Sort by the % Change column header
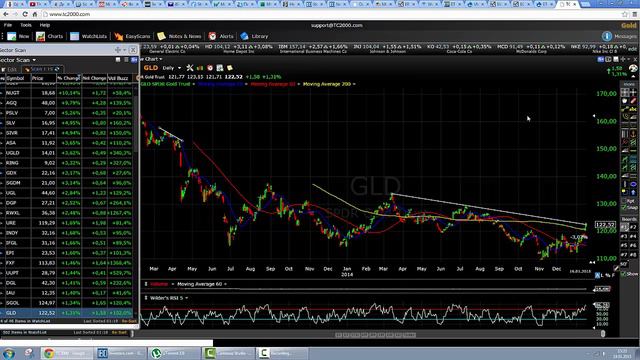This screenshot has width=640, height=360. (69, 78)
